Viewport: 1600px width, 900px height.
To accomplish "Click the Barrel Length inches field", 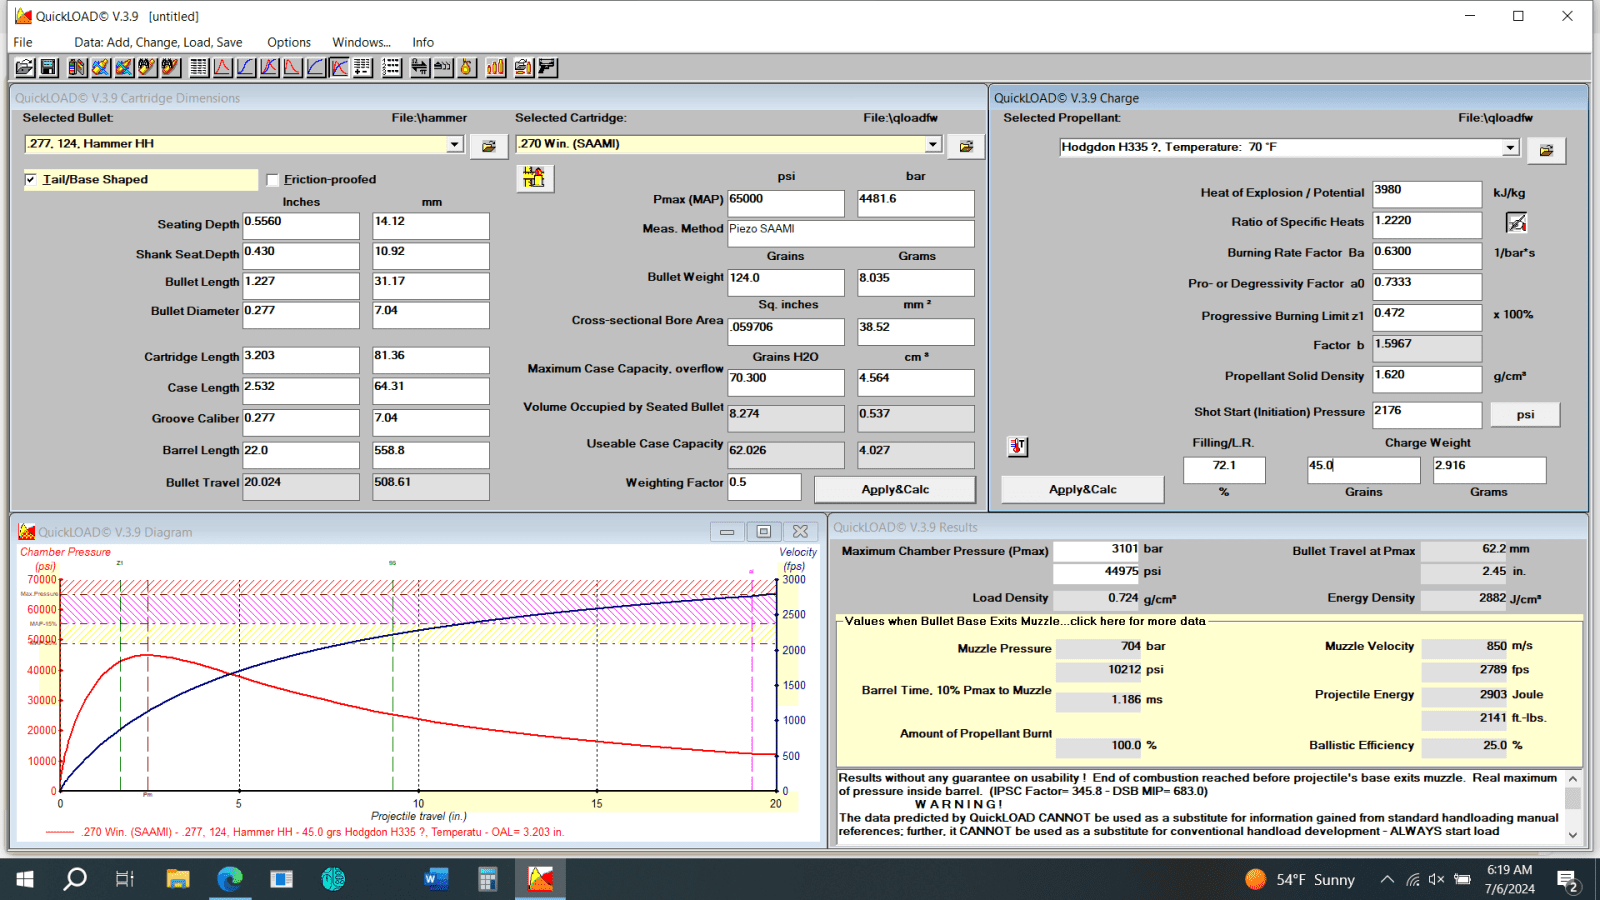I will pyautogui.click(x=300, y=454).
